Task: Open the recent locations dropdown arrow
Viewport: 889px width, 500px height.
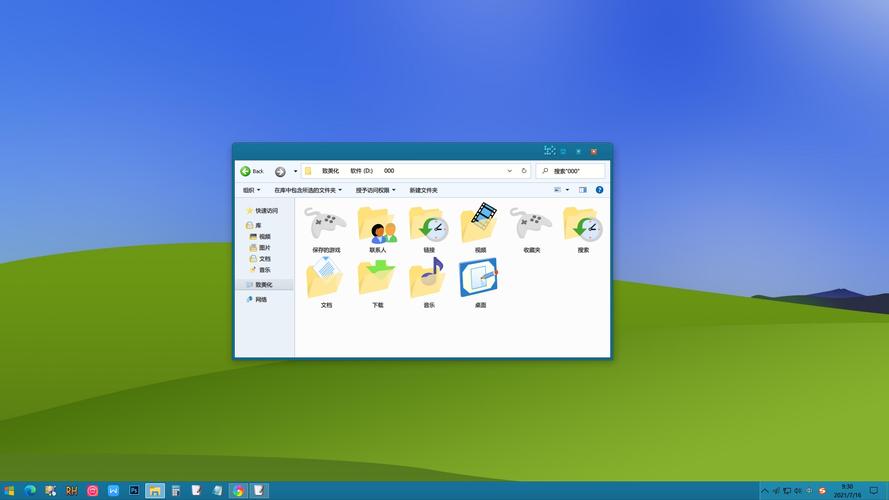Action: 295,171
